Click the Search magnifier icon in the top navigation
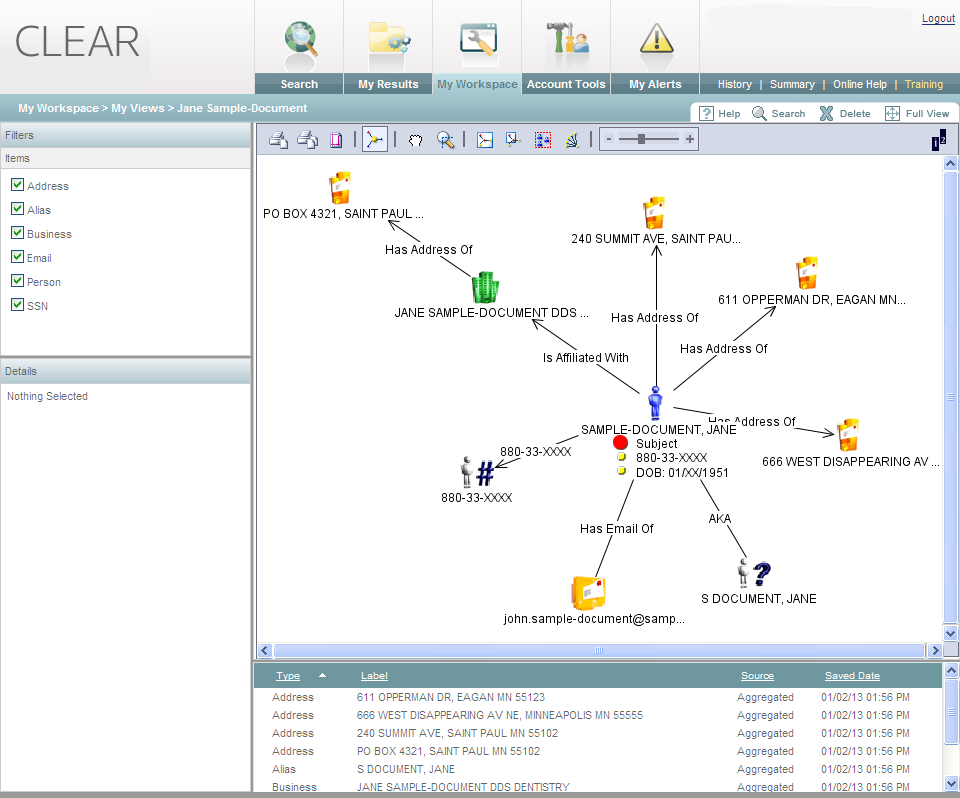This screenshot has height=798, width=960. 299,39
